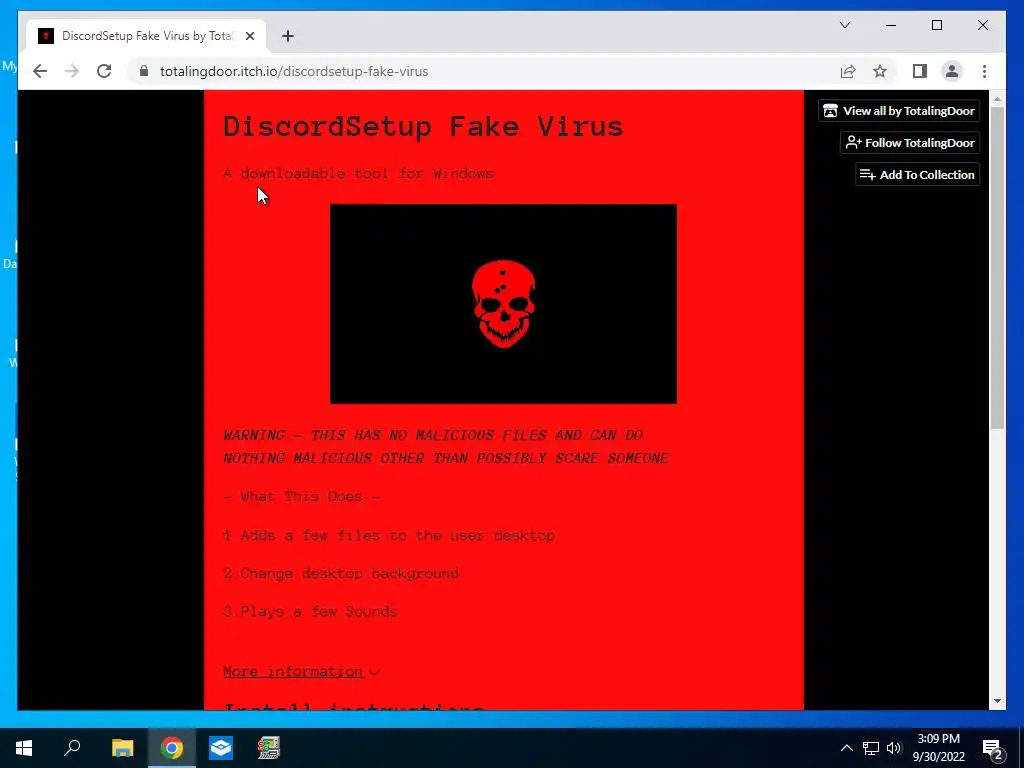Show hidden system tray icons
Viewport: 1024px width, 768px height.
click(x=846, y=748)
